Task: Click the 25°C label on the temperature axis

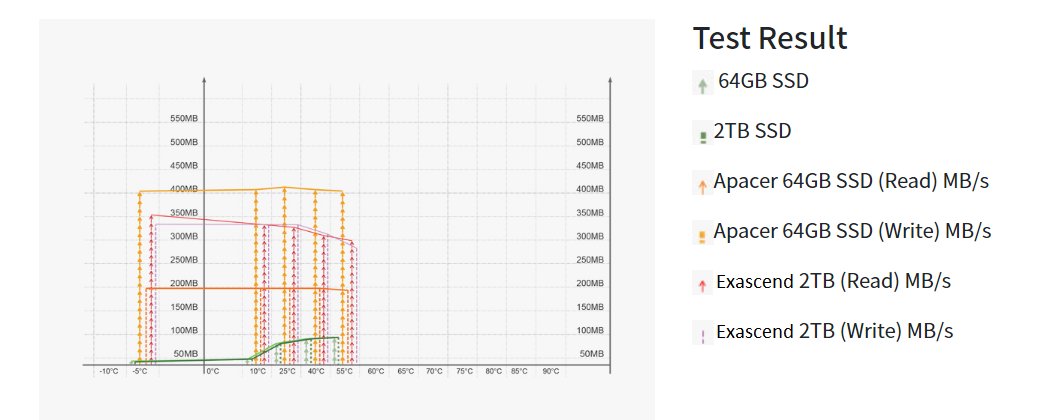Action: tap(287, 372)
